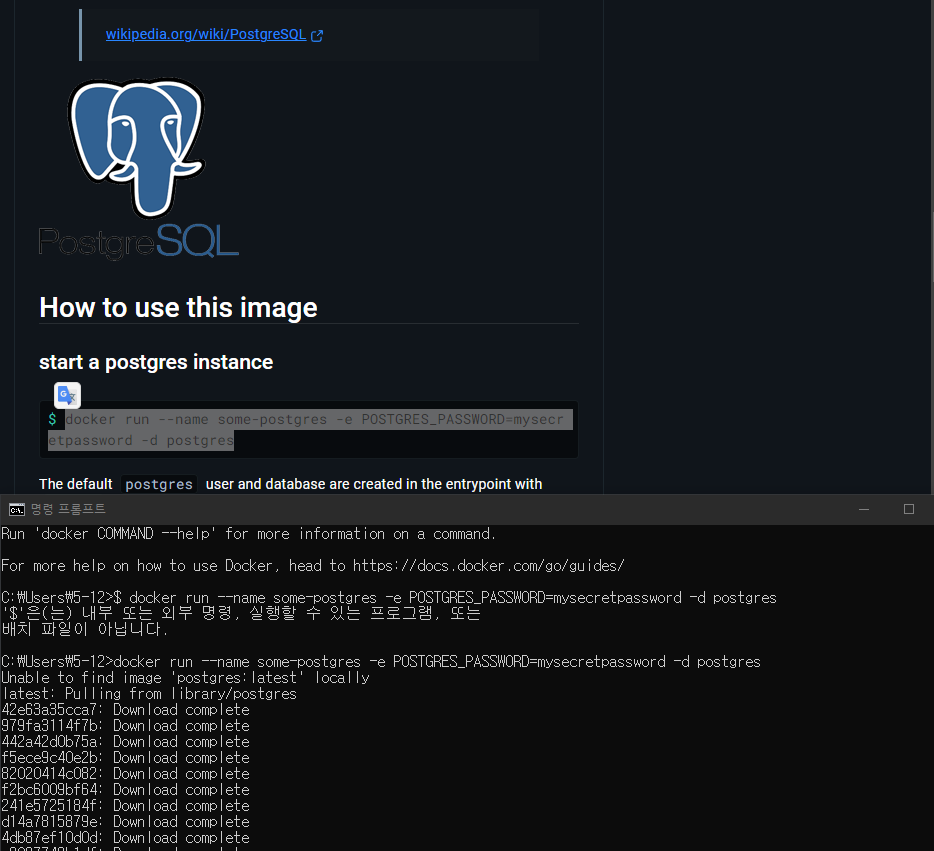This screenshot has width=934, height=851.
Task: Click the Korean error message about '$'
Action: 241,621
